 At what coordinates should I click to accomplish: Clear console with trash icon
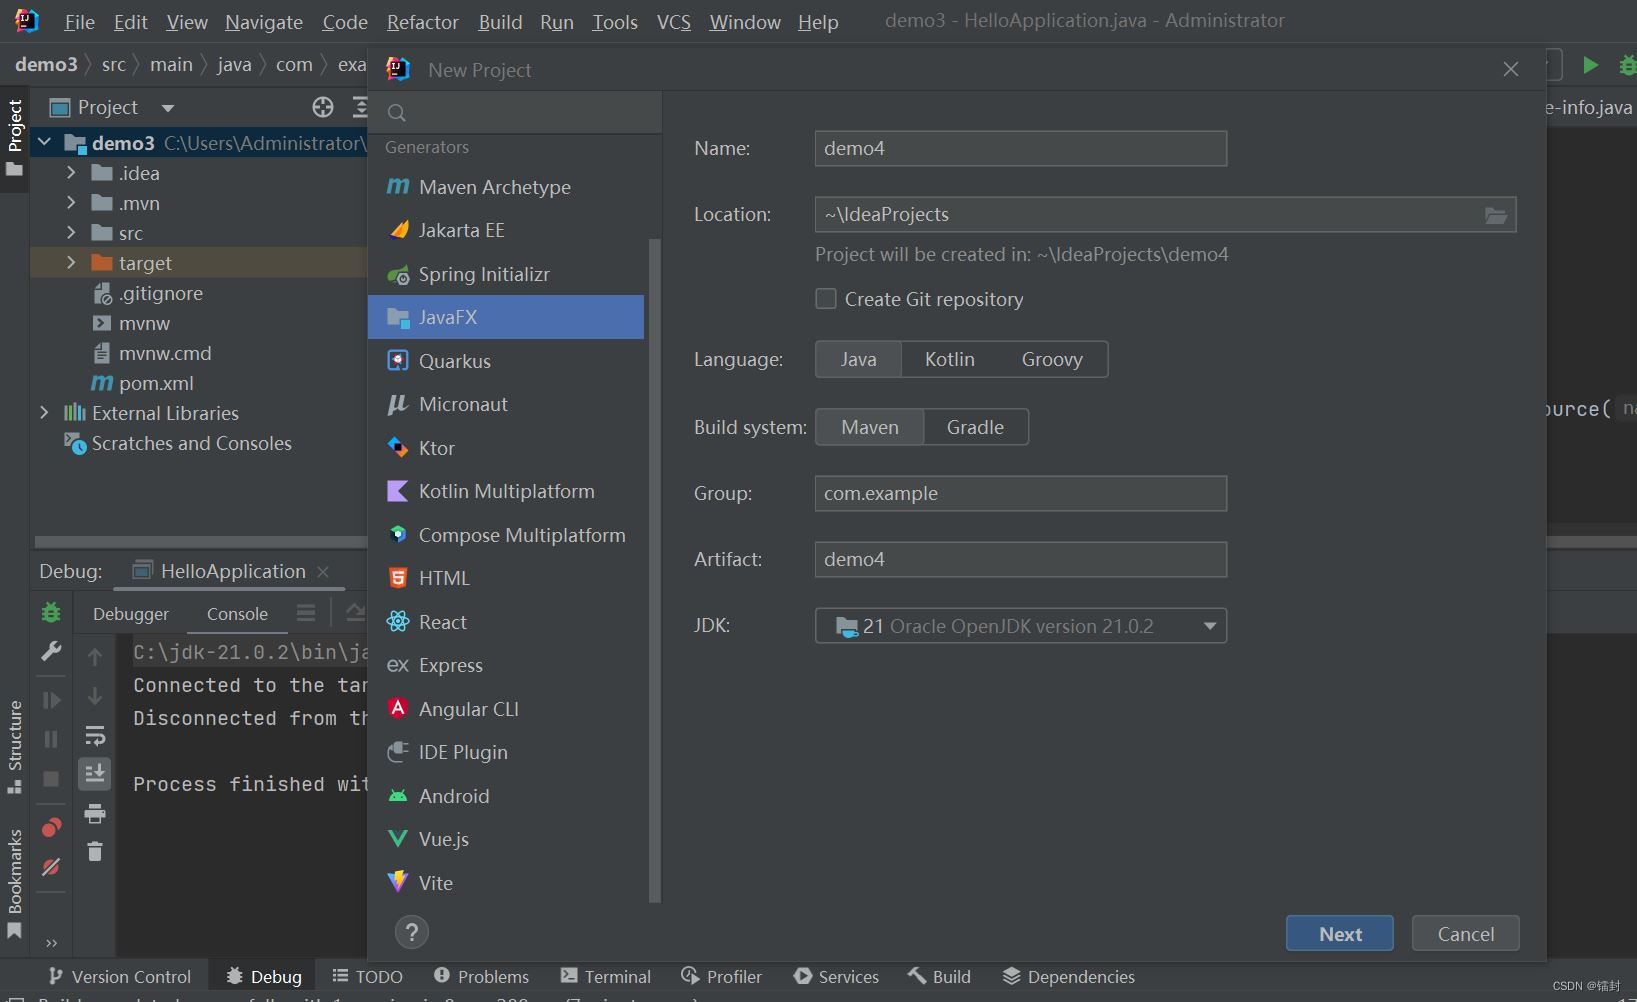click(x=95, y=851)
